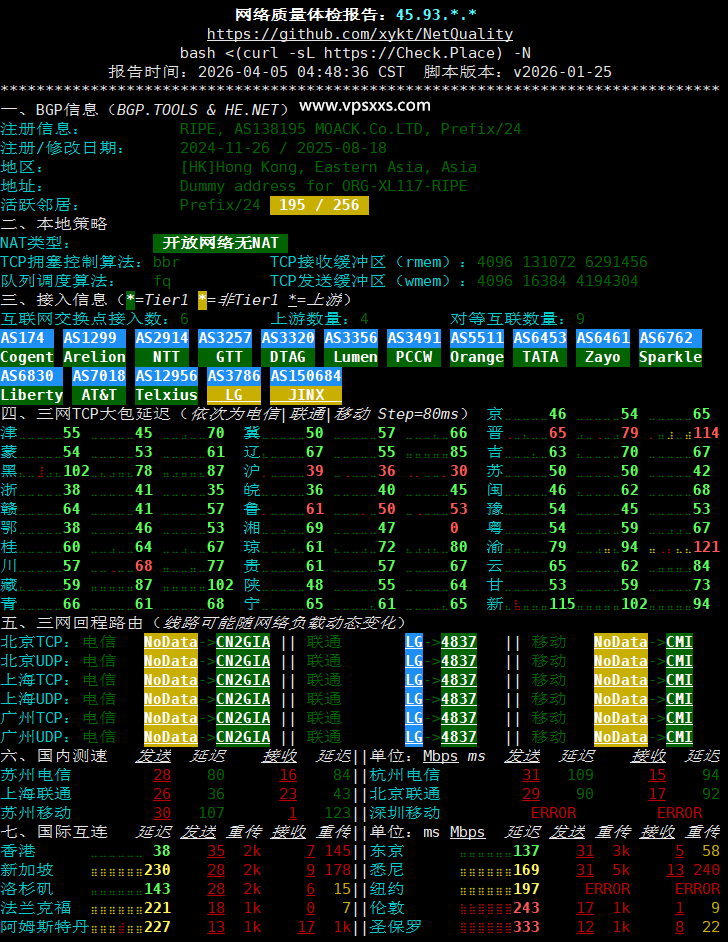The image size is (728, 942).
Task: Click the yellow 195 / 256 neighbor badge
Action: pos(319,205)
